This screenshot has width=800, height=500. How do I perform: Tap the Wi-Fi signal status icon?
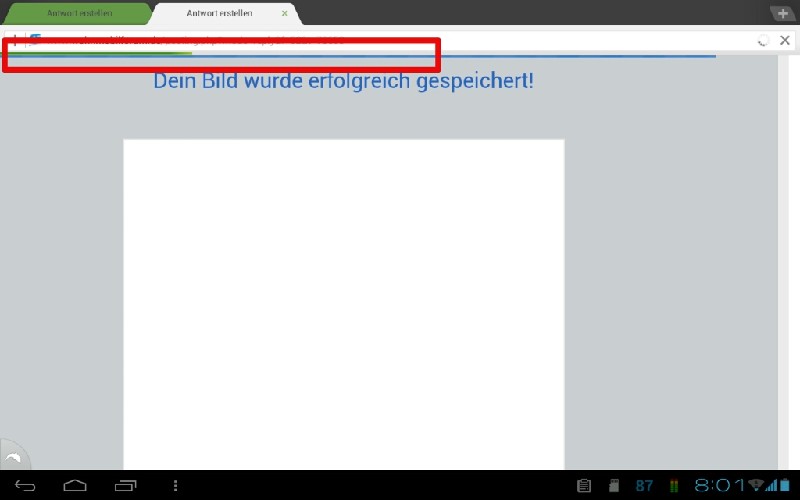755,486
